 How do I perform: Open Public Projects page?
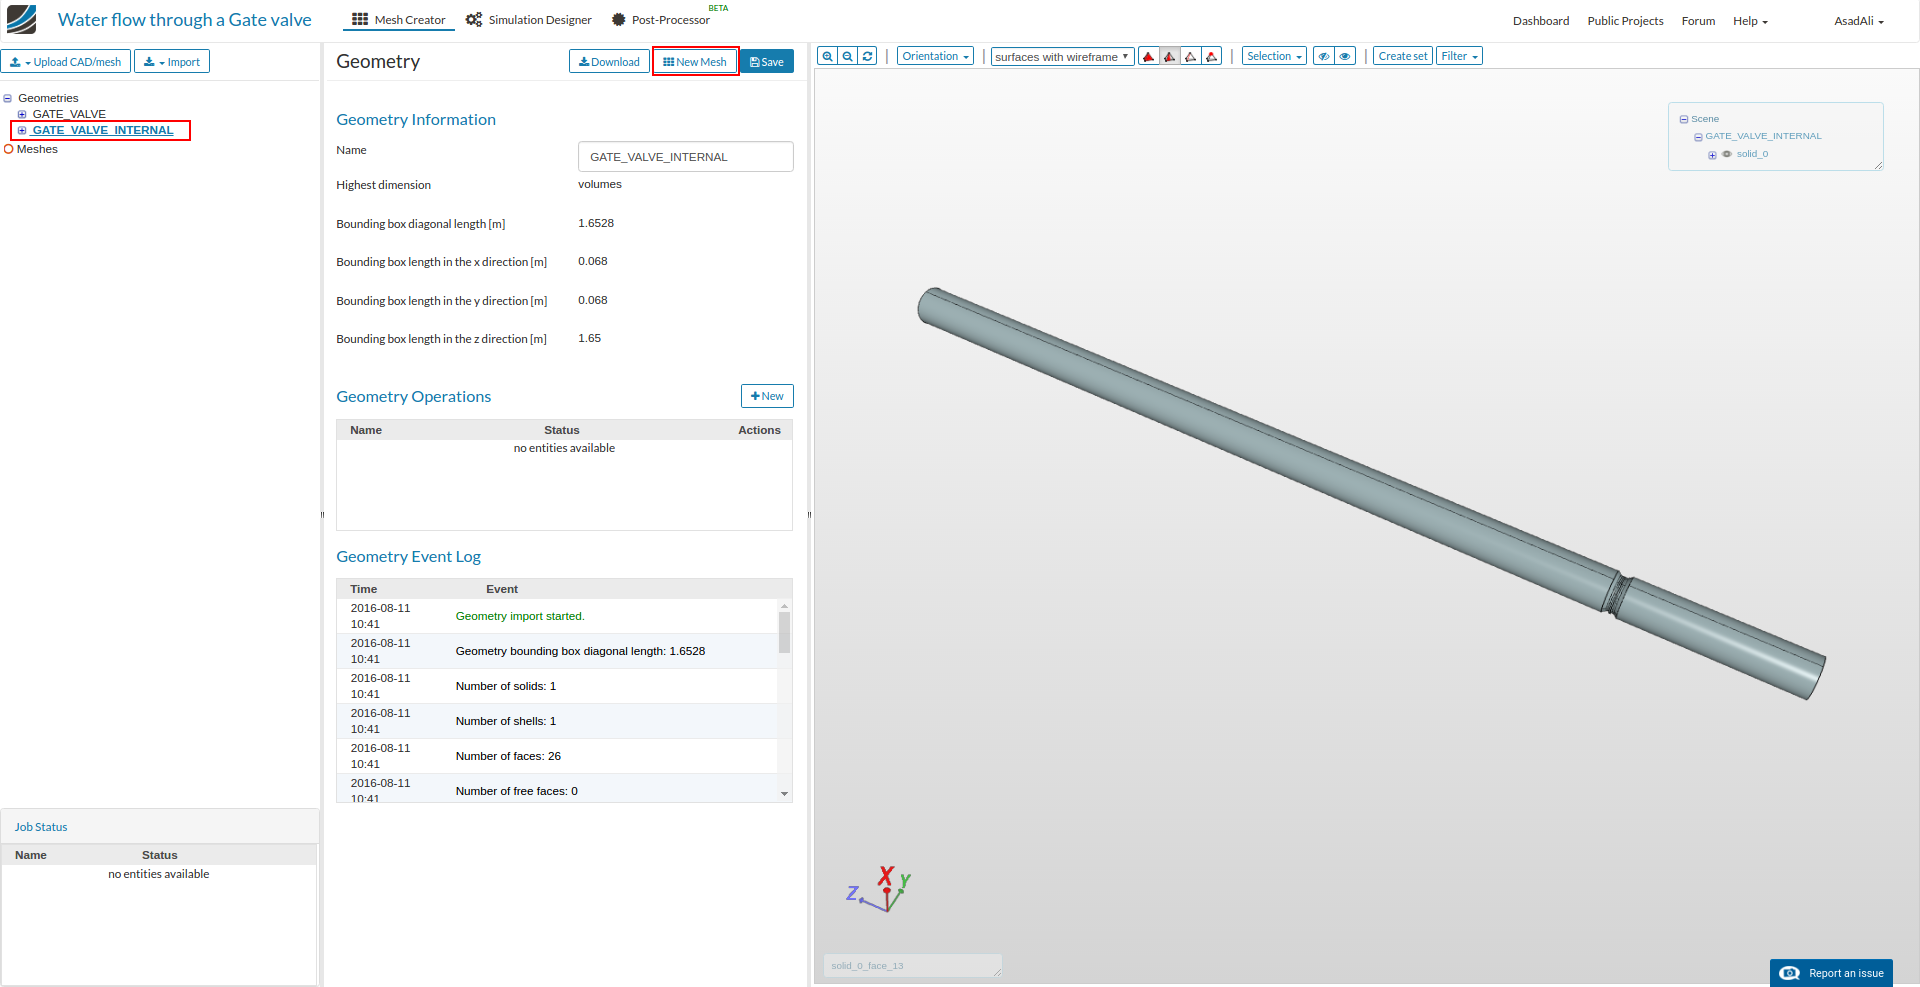[1625, 21]
